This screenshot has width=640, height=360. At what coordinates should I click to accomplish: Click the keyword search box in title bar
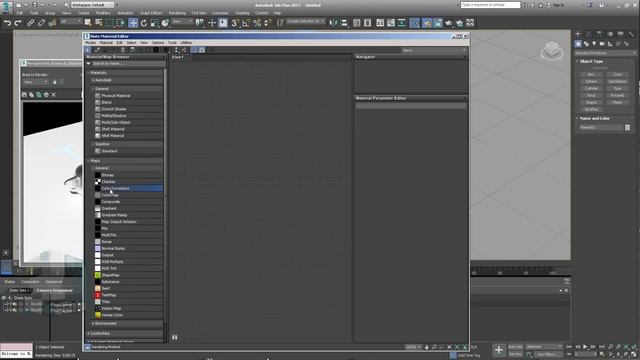pyautogui.click(x=490, y=5)
